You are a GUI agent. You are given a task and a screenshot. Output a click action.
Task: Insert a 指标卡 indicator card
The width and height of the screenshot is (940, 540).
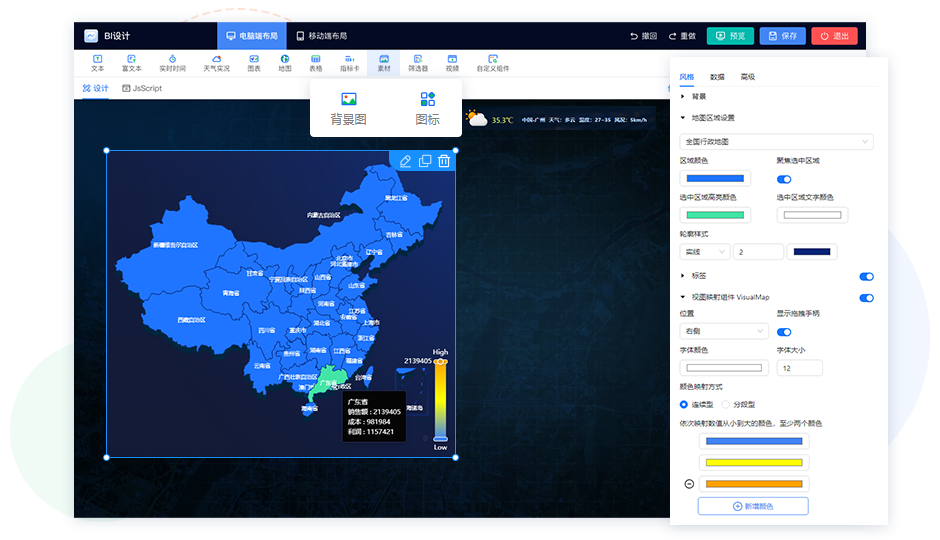(349, 64)
